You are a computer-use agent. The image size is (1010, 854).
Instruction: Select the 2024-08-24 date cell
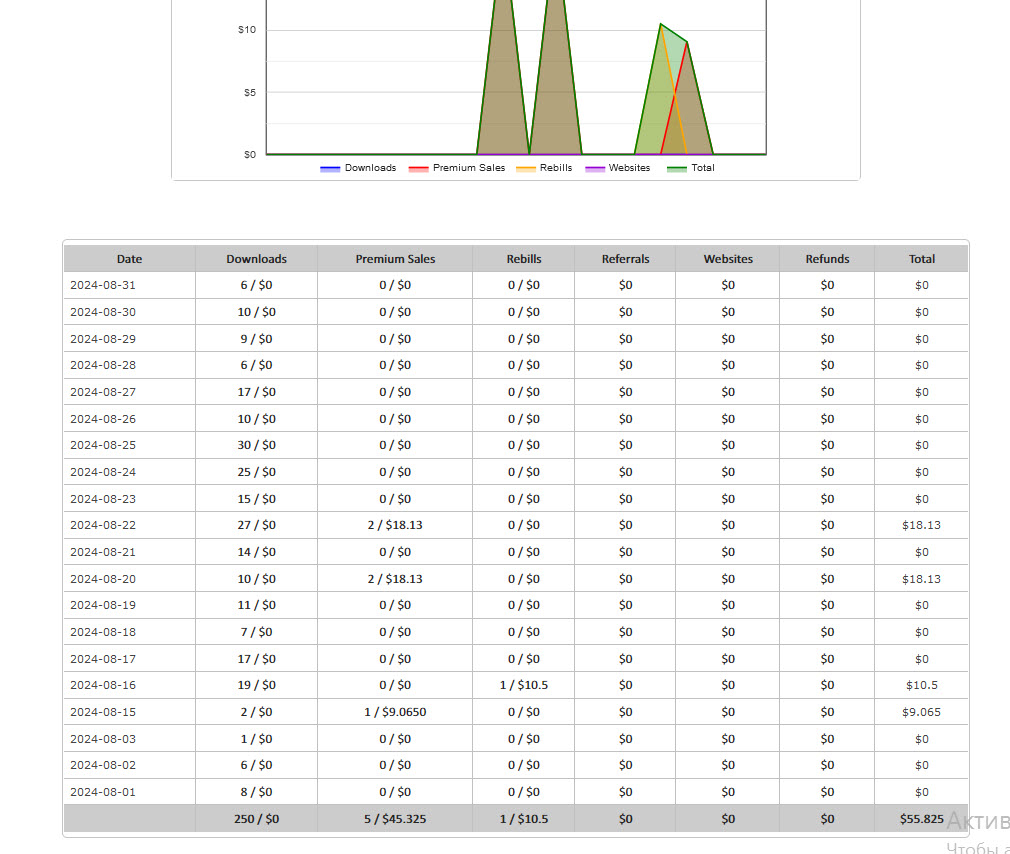coord(129,472)
